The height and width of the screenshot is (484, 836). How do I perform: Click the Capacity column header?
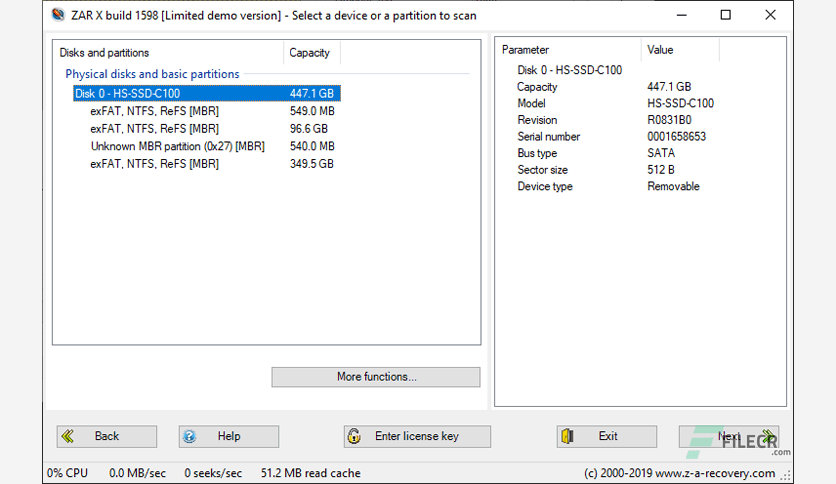click(312, 53)
